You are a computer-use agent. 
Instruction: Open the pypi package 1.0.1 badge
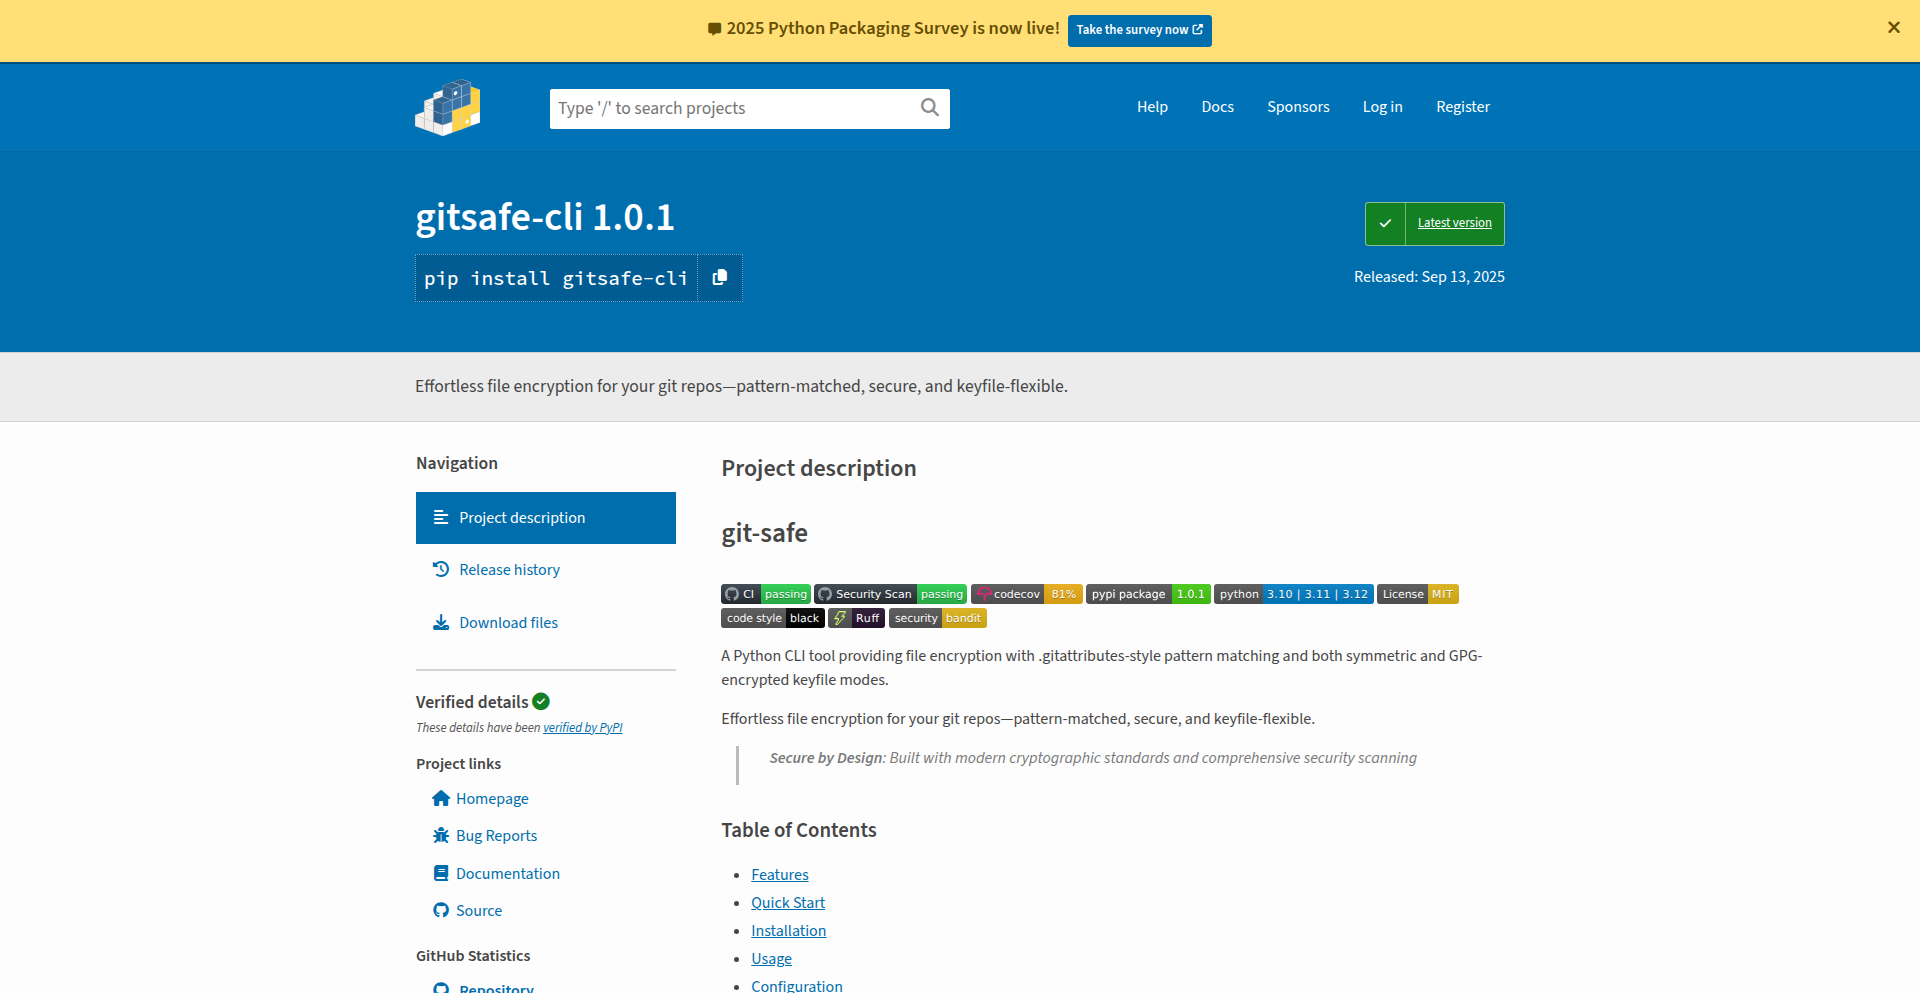pyautogui.click(x=1148, y=594)
